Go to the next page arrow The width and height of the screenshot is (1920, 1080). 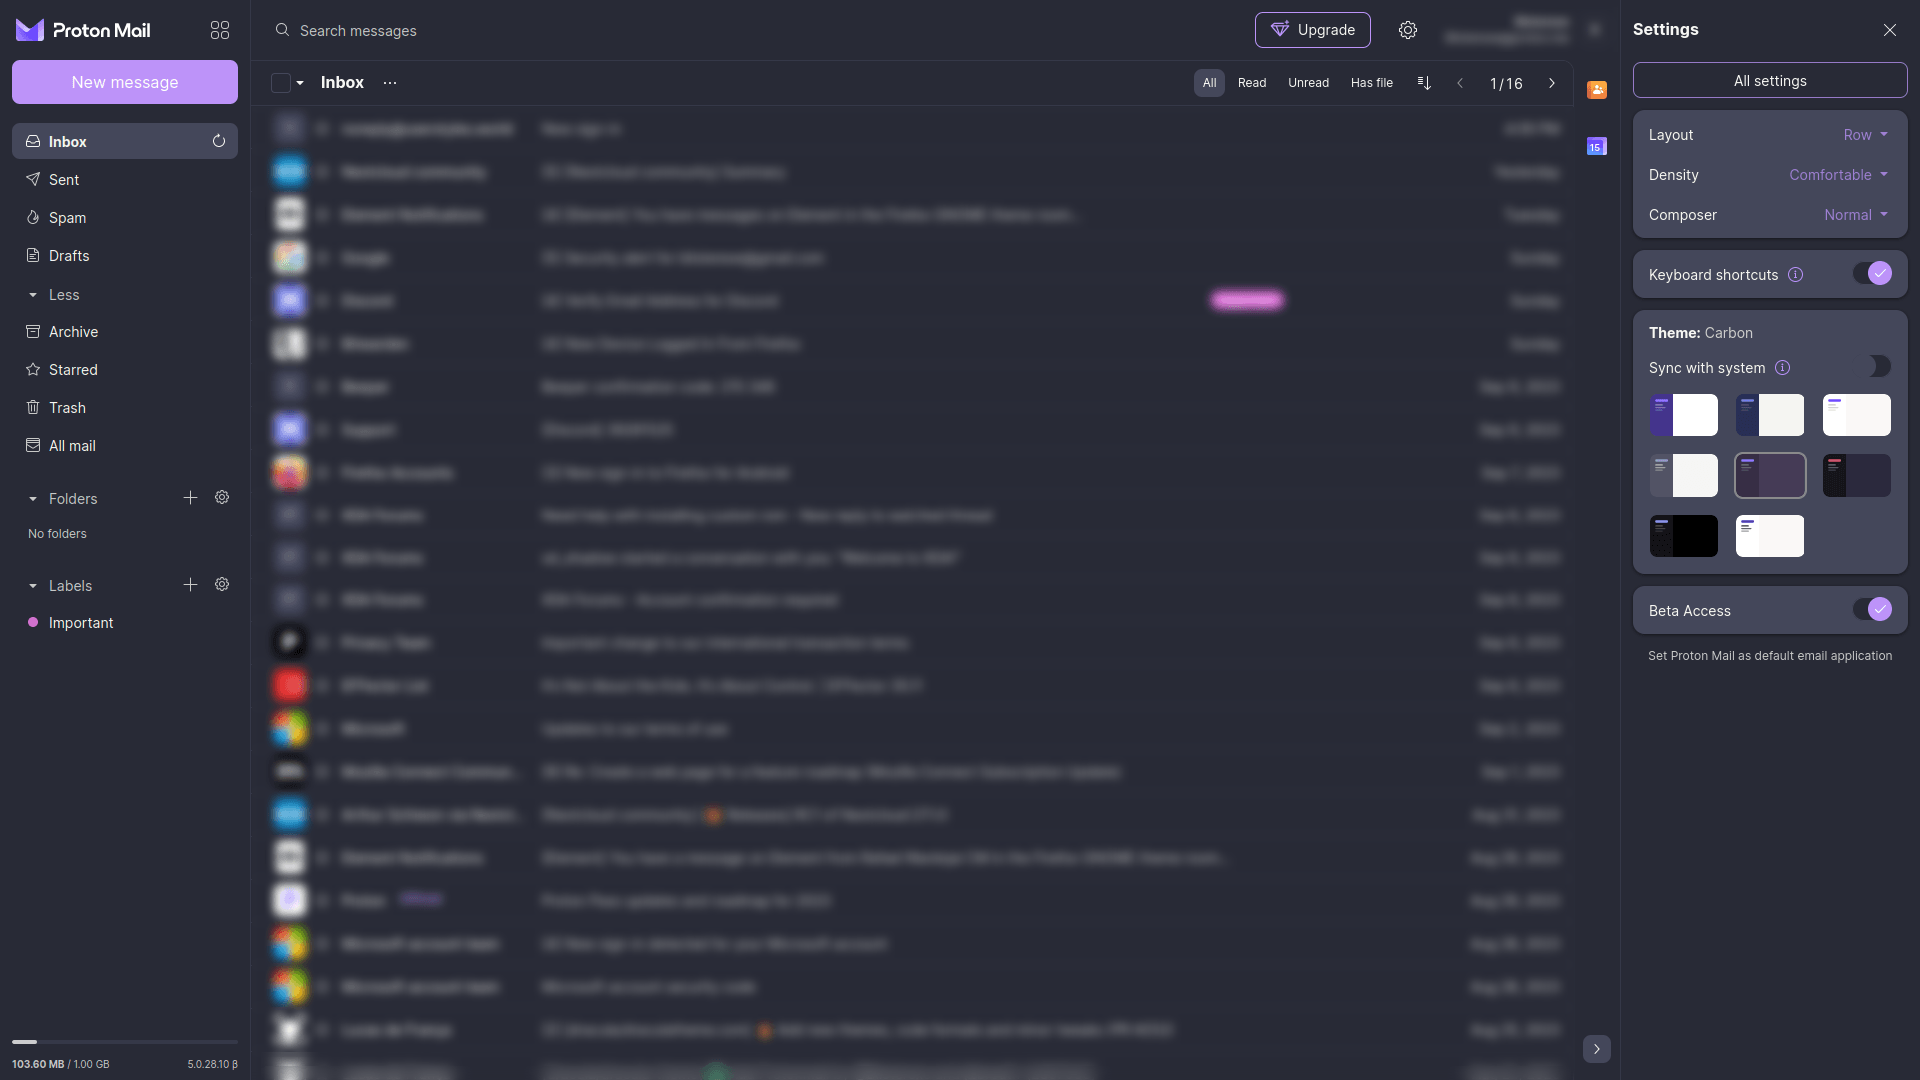pyautogui.click(x=1552, y=83)
